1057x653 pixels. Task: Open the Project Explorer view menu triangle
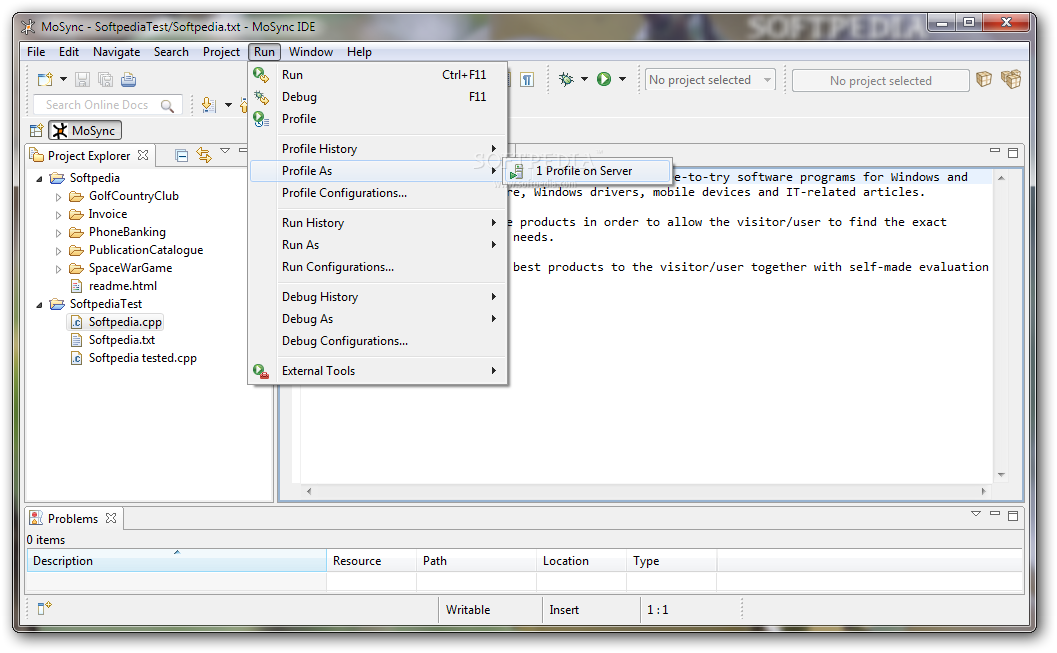pos(225,151)
